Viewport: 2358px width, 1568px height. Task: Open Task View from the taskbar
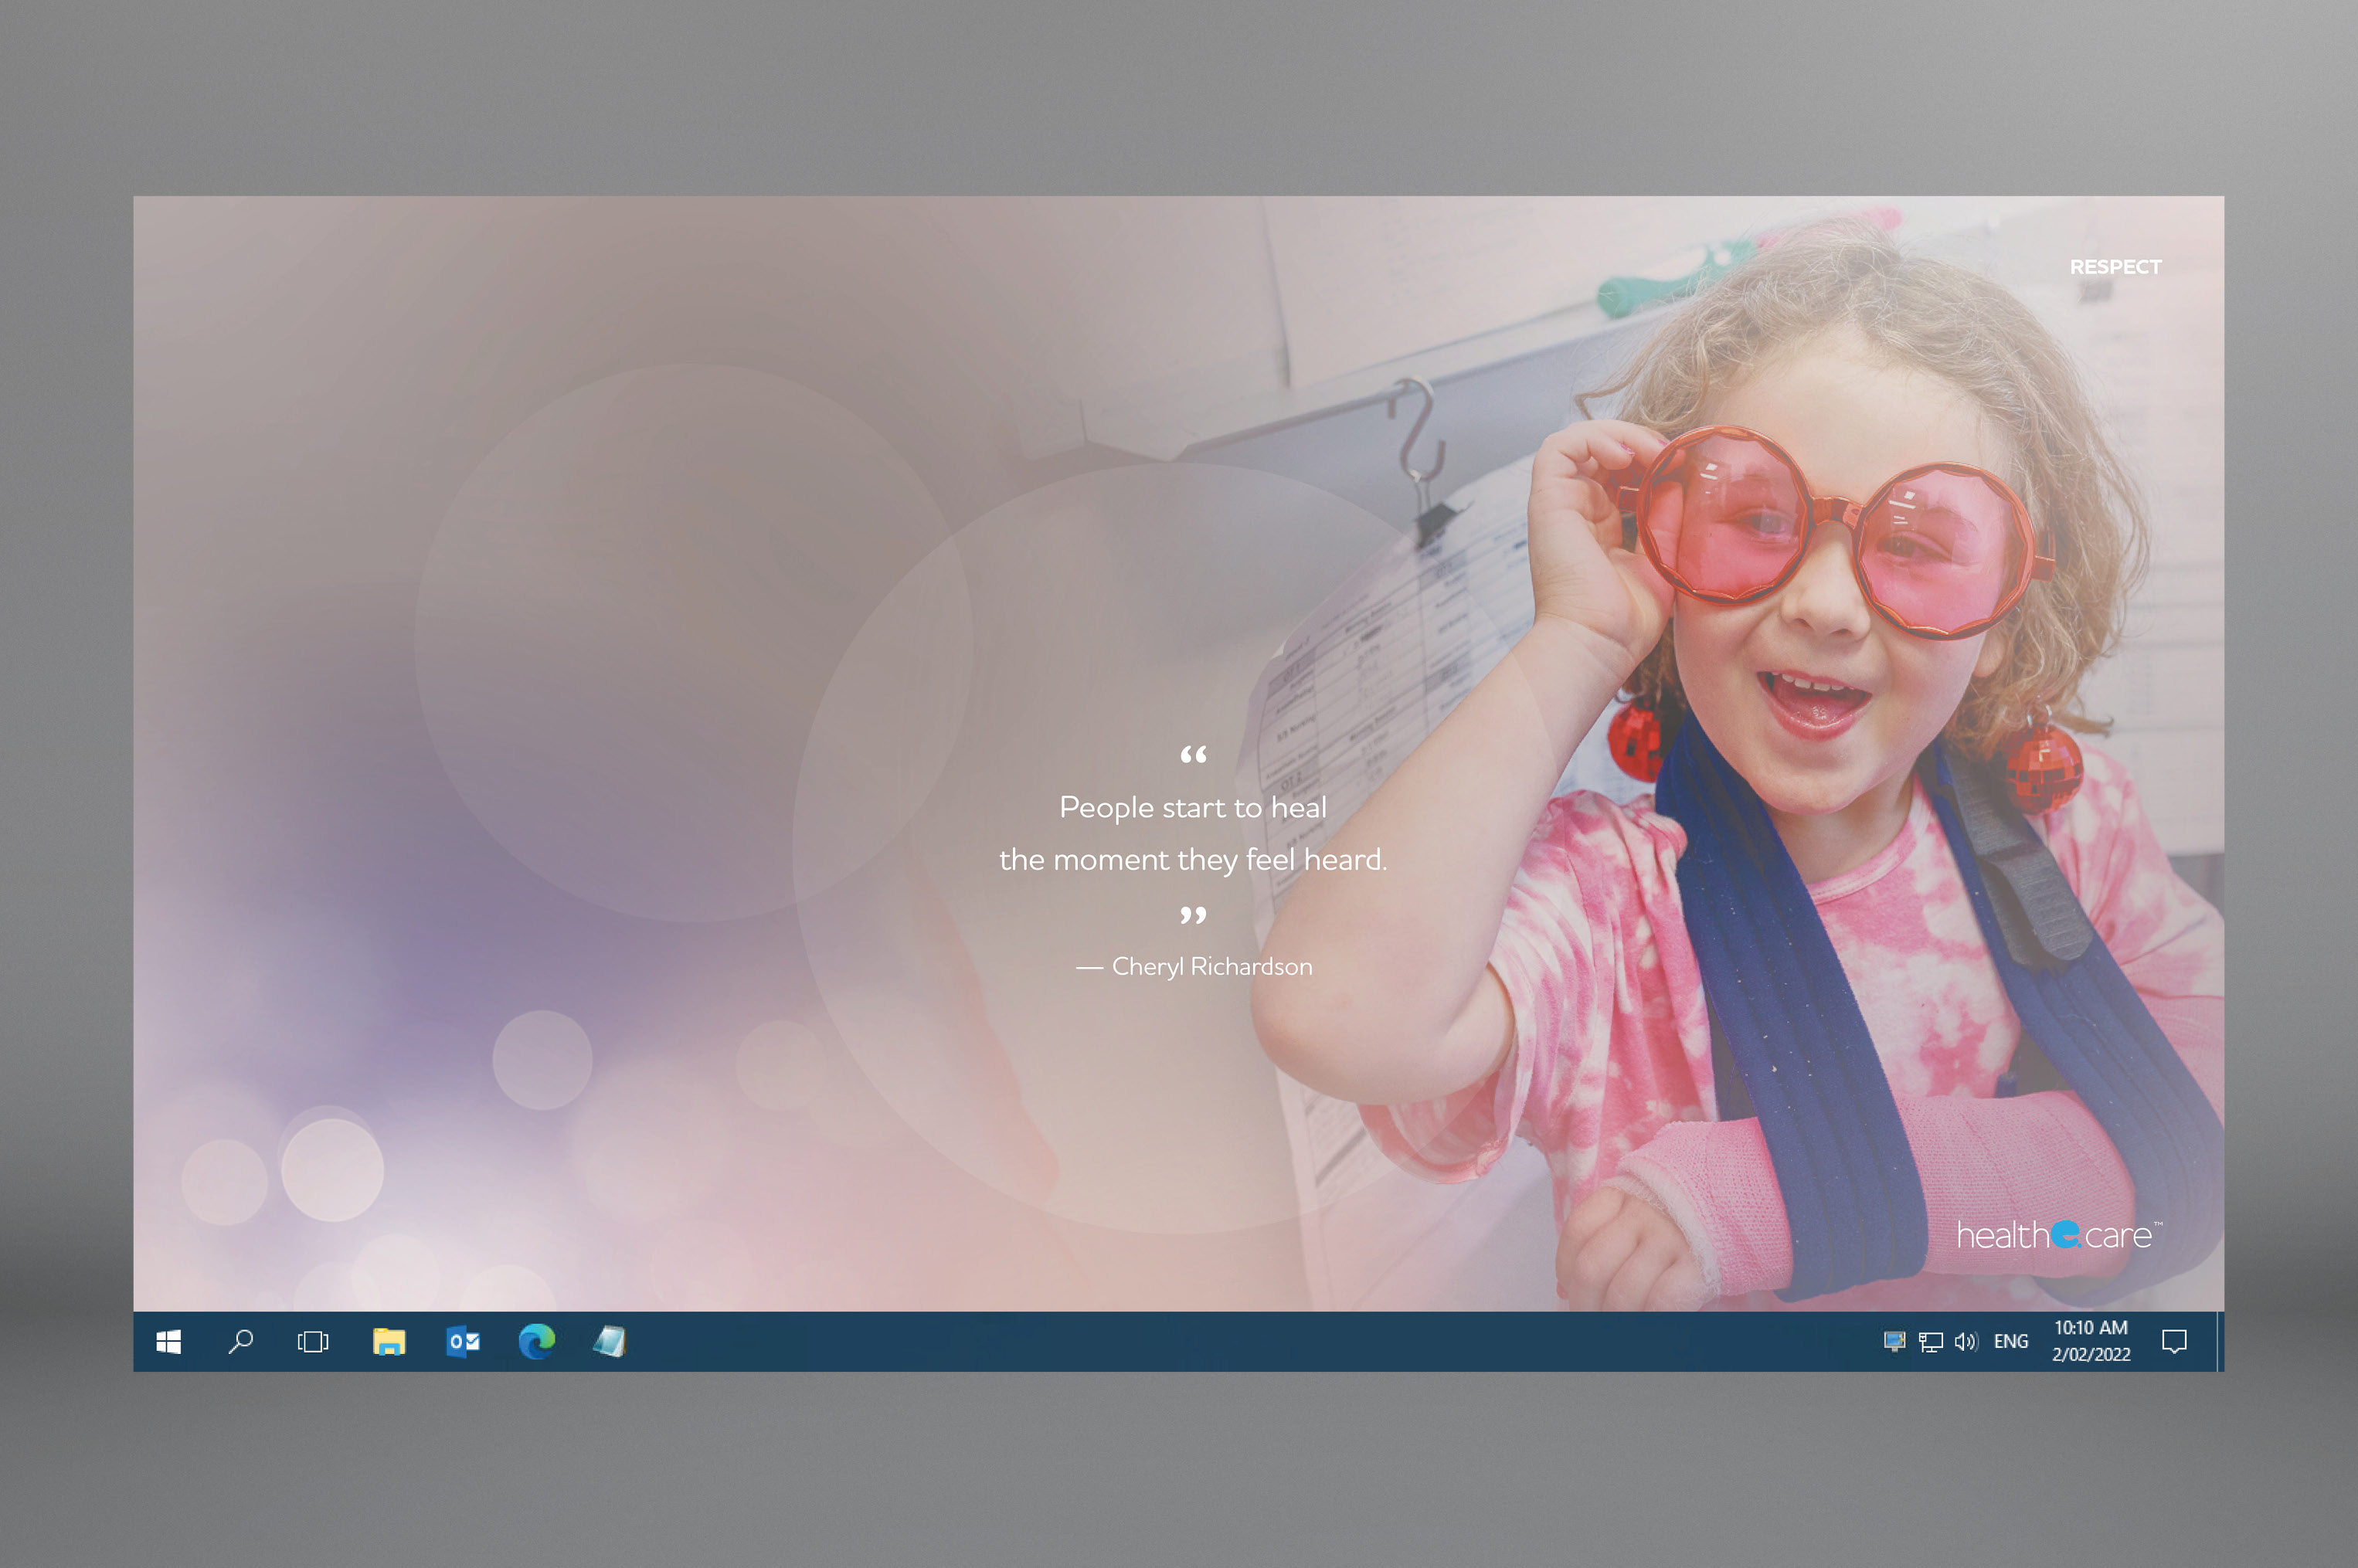(313, 1342)
